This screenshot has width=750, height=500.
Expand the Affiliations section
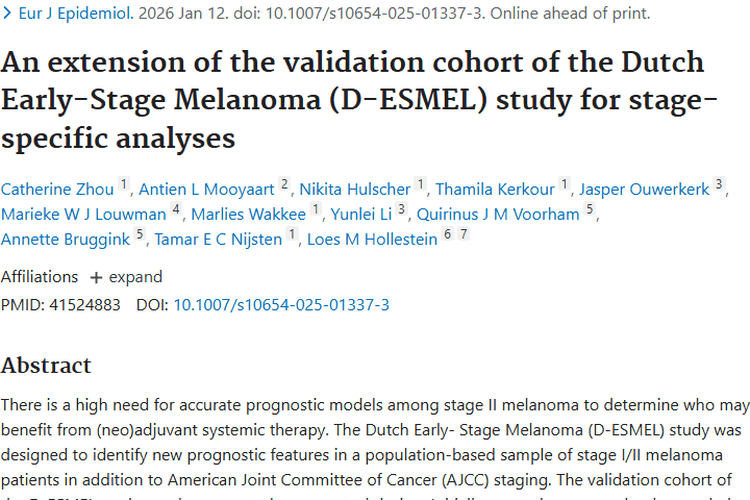point(126,277)
